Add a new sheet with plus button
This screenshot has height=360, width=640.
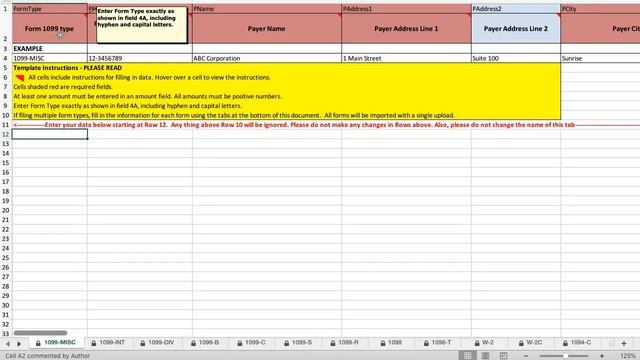[624, 343]
